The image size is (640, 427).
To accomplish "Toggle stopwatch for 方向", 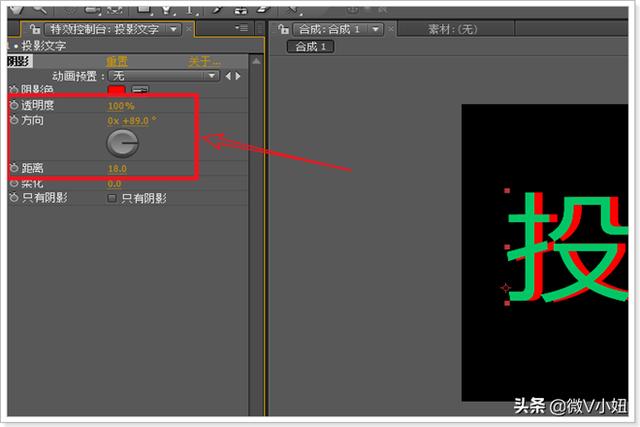I will (x=14, y=120).
